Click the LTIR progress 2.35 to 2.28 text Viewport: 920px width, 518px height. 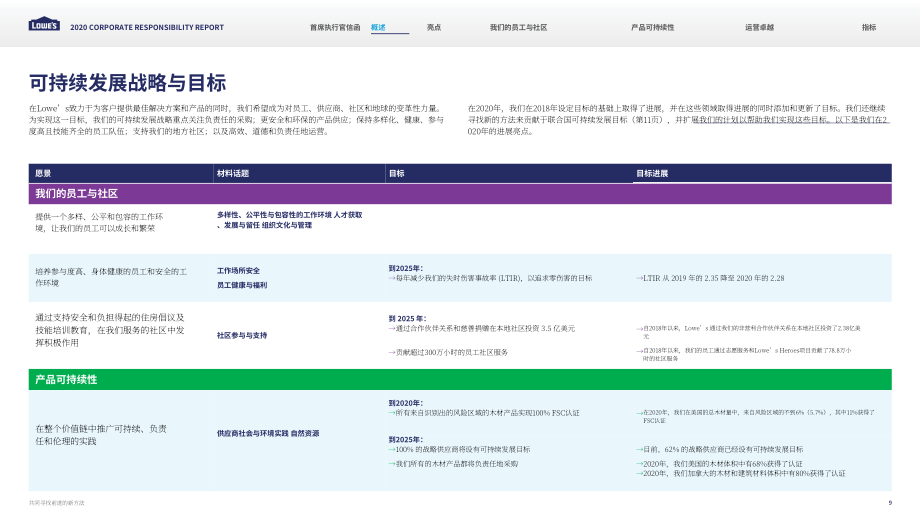pos(710,278)
